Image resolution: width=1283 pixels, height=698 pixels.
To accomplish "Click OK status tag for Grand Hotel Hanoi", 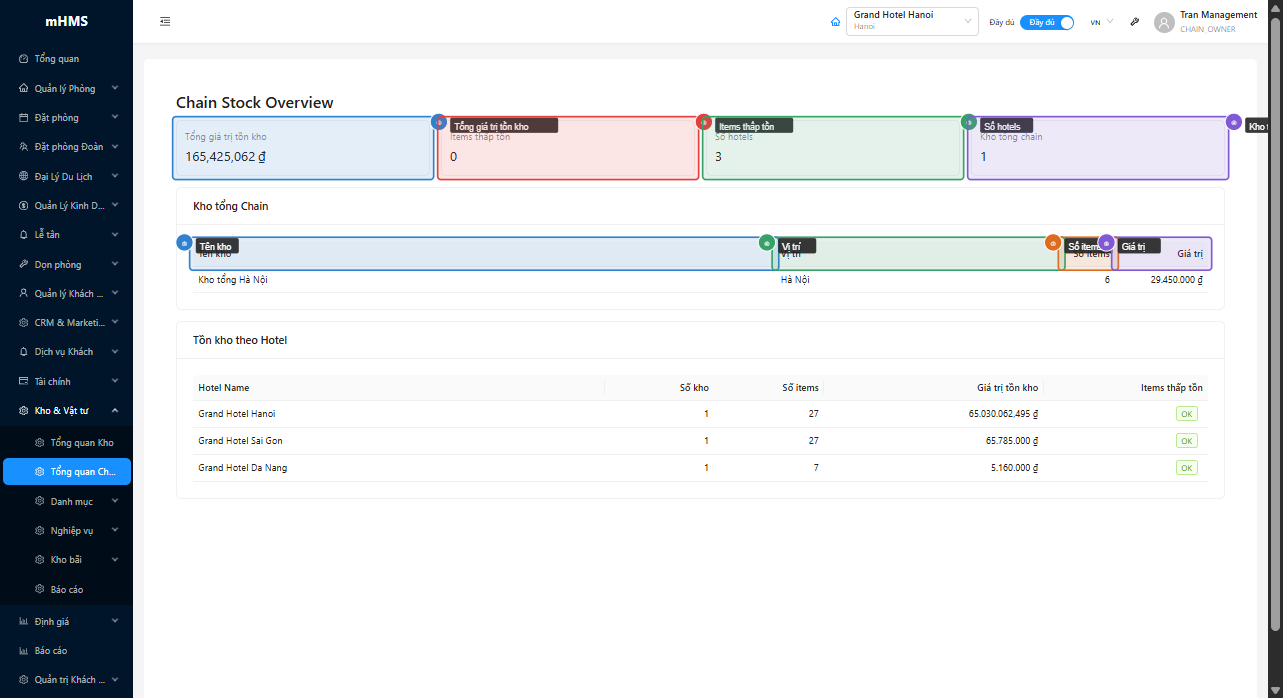I will (1186, 414).
